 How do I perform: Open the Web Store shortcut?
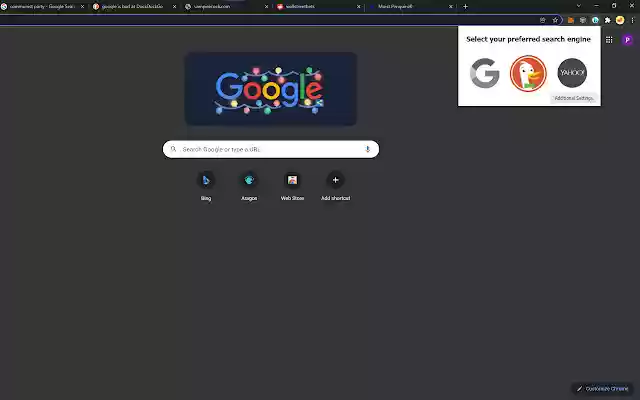(292, 186)
